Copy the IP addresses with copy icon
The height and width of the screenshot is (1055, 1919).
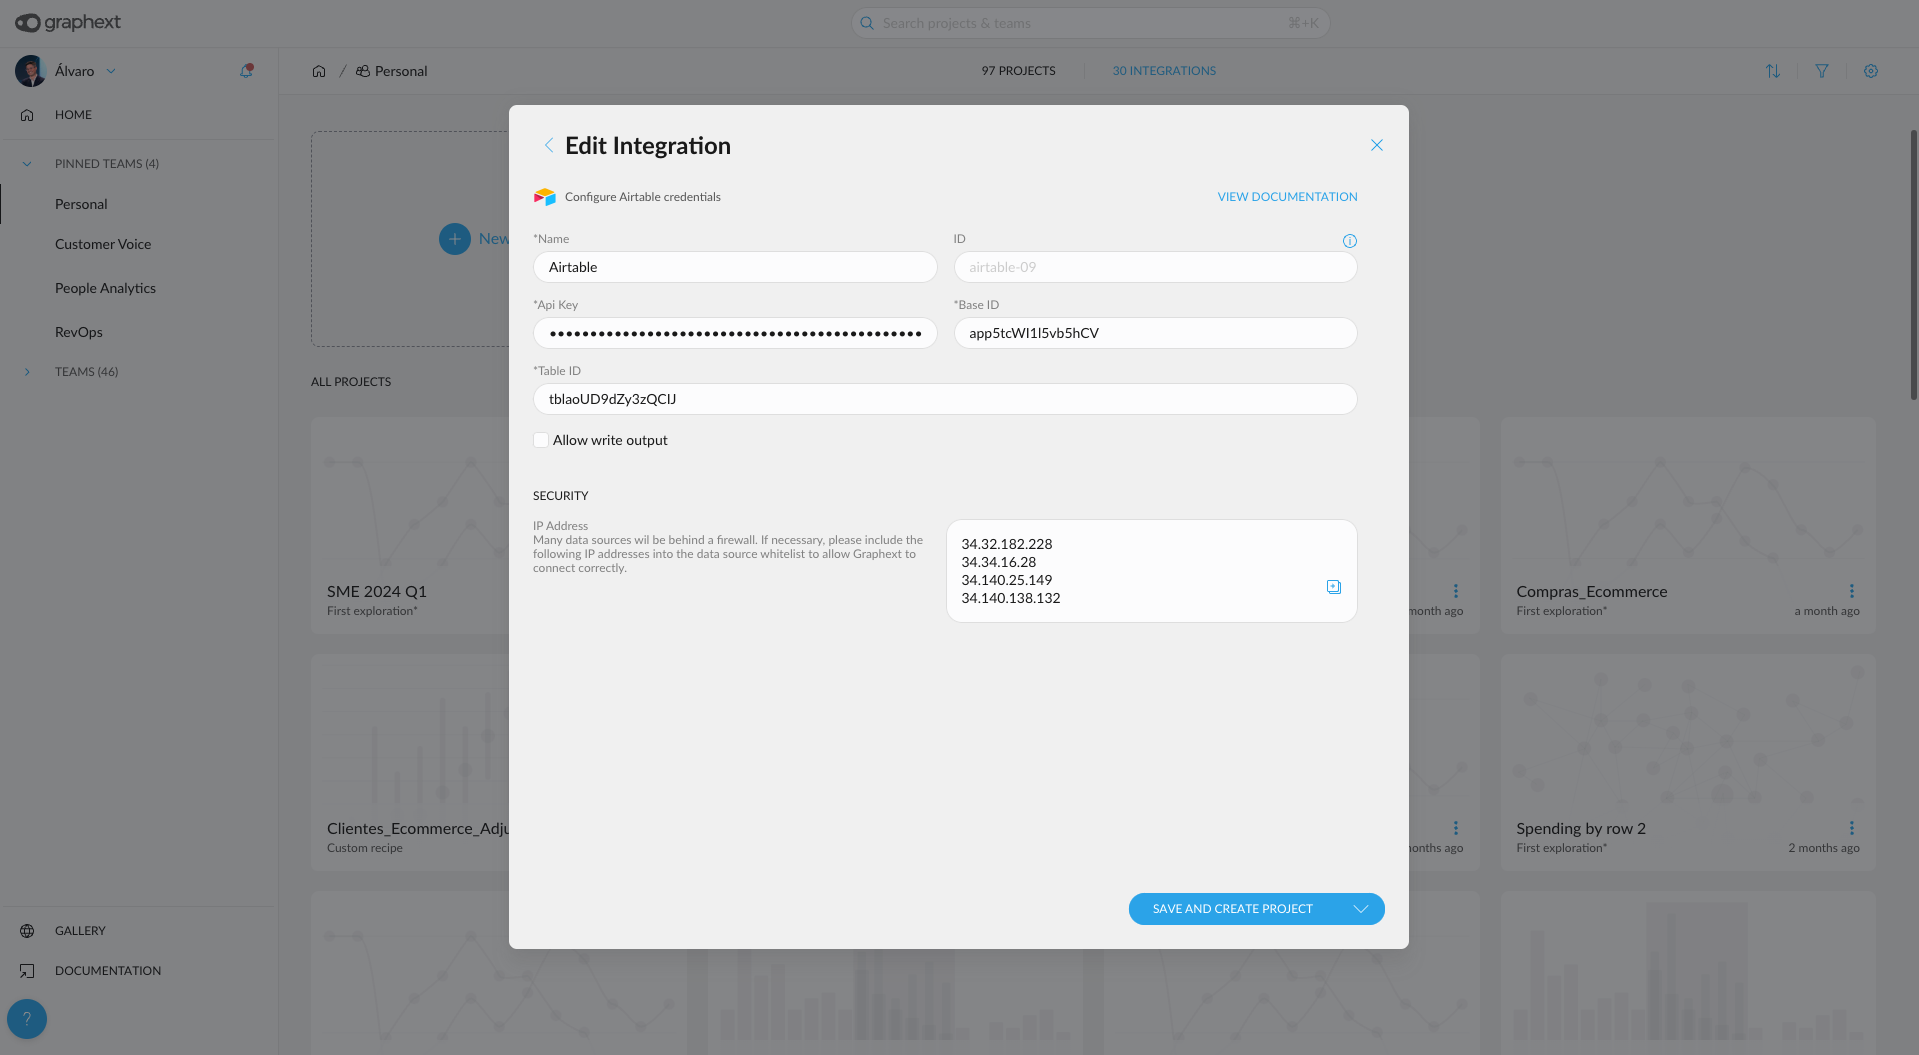tap(1333, 587)
